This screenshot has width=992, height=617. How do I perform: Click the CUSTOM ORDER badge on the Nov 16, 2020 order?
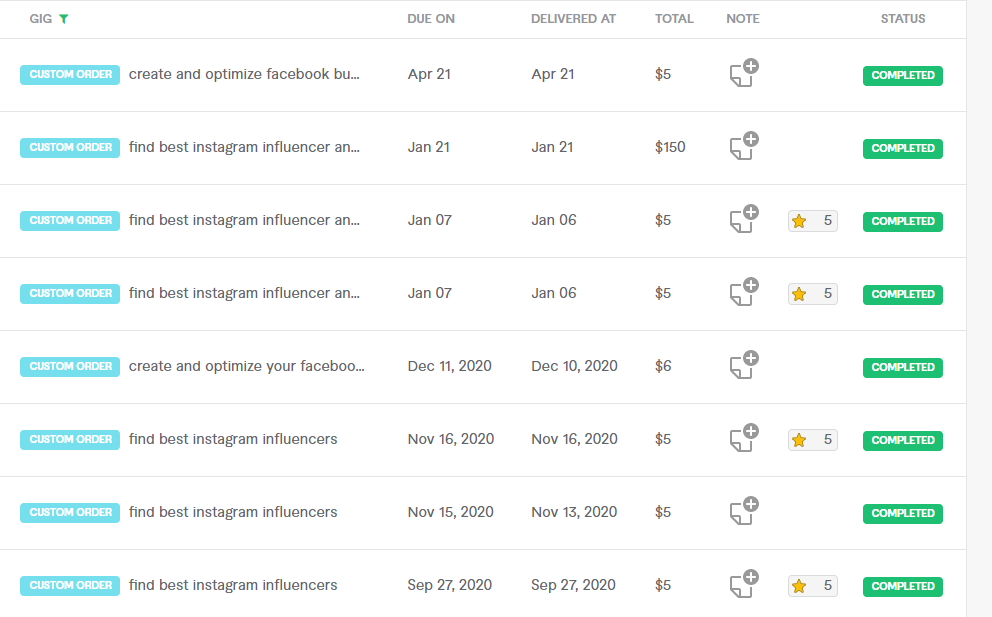tap(70, 440)
